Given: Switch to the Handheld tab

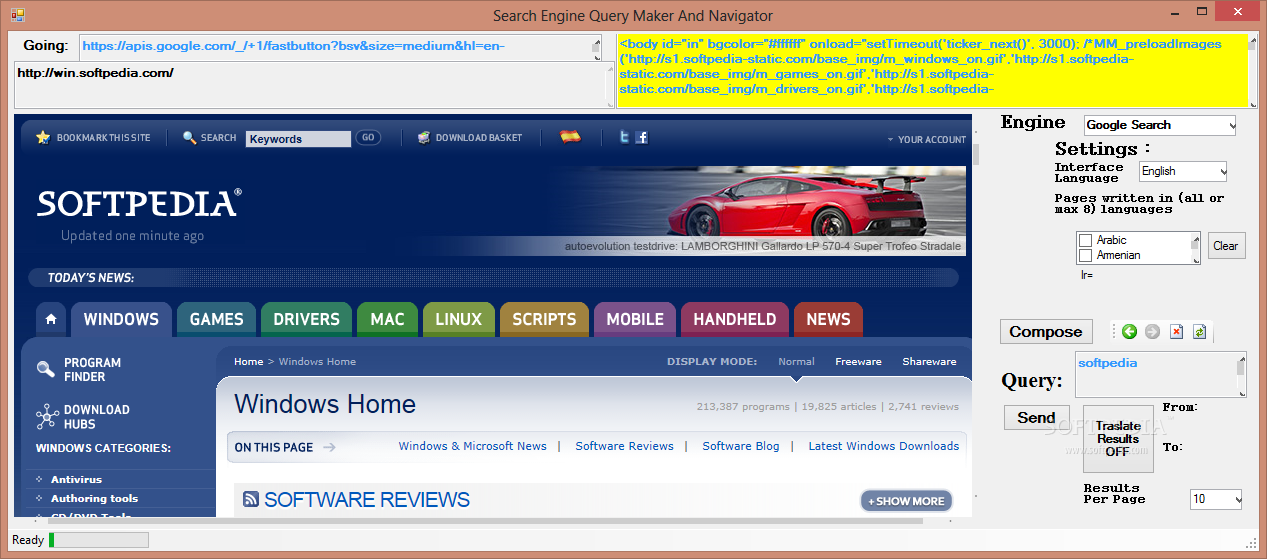Looking at the screenshot, I should [x=734, y=320].
